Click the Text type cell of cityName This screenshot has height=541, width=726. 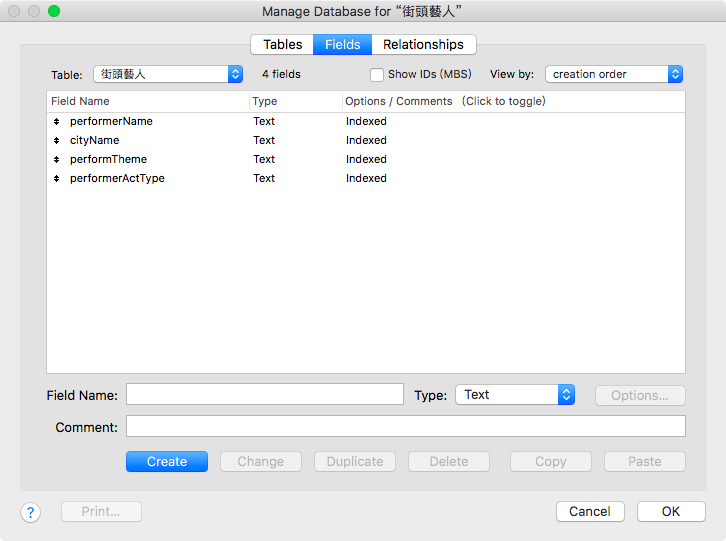[x=264, y=140]
